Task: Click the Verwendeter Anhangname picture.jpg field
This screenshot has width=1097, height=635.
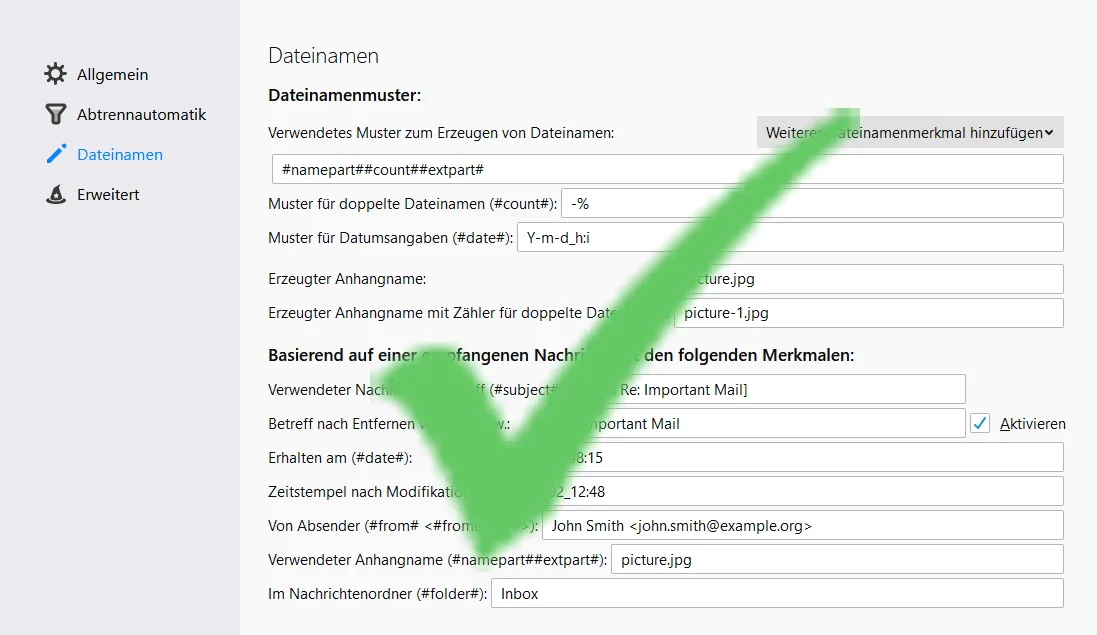Action: click(x=837, y=559)
